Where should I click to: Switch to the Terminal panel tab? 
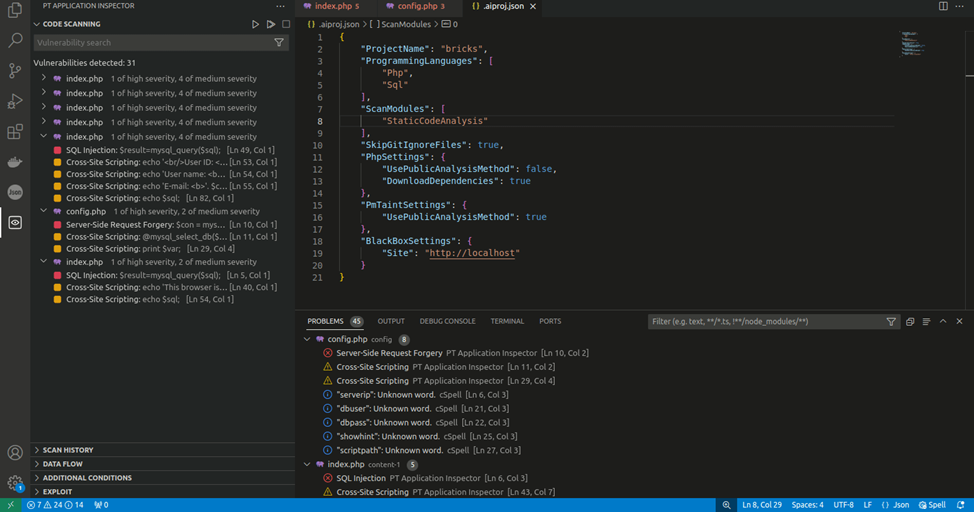coord(507,322)
